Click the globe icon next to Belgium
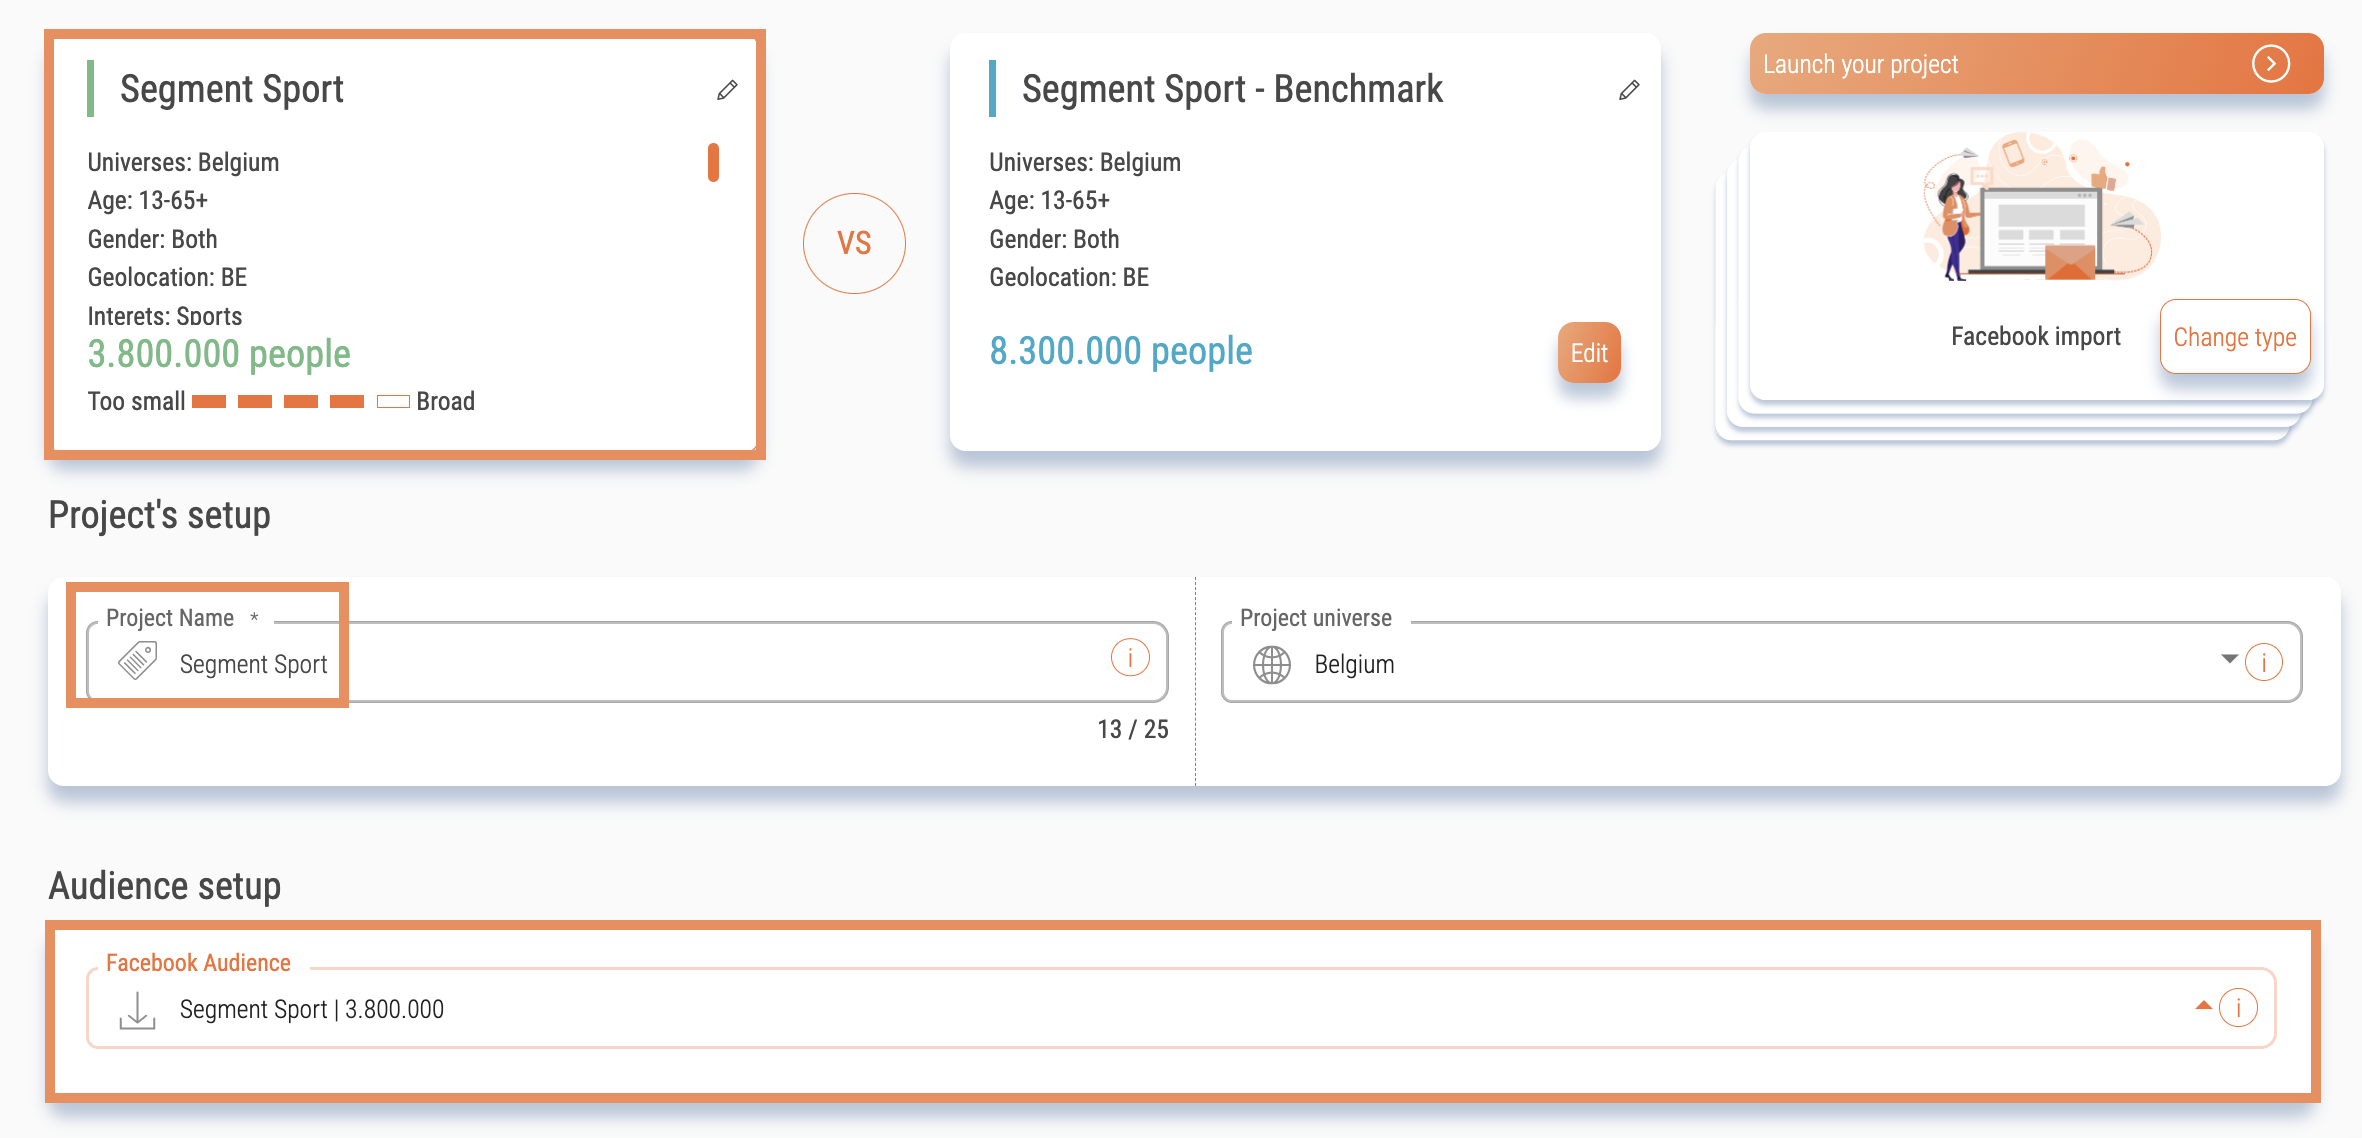Image resolution: width=2362 pixels, height=1138 pixels. pos(1272,664)
